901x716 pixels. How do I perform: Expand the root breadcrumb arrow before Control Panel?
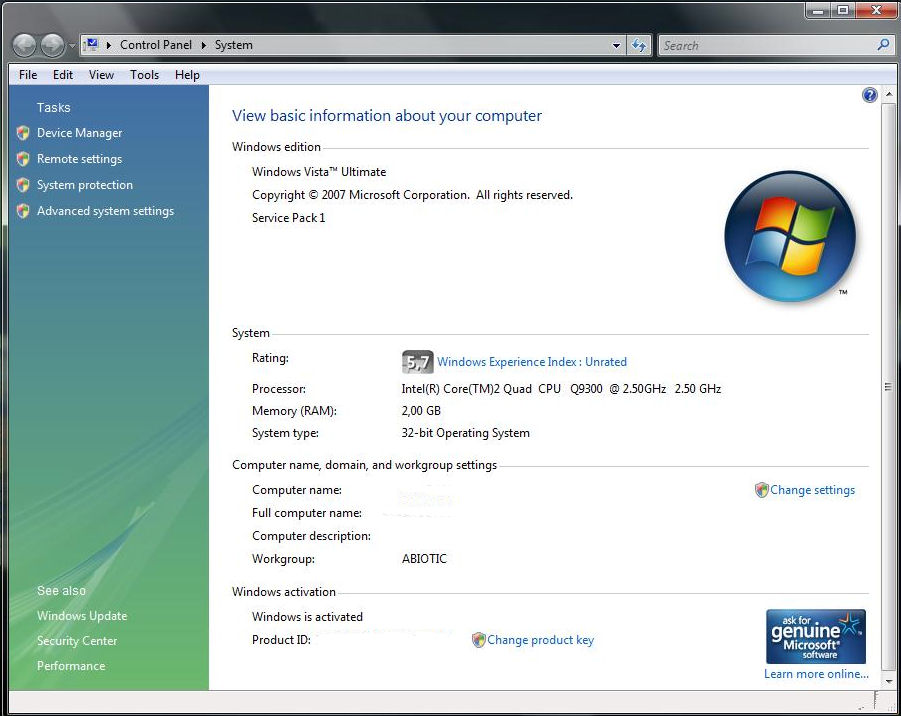[x=108, y=45]
